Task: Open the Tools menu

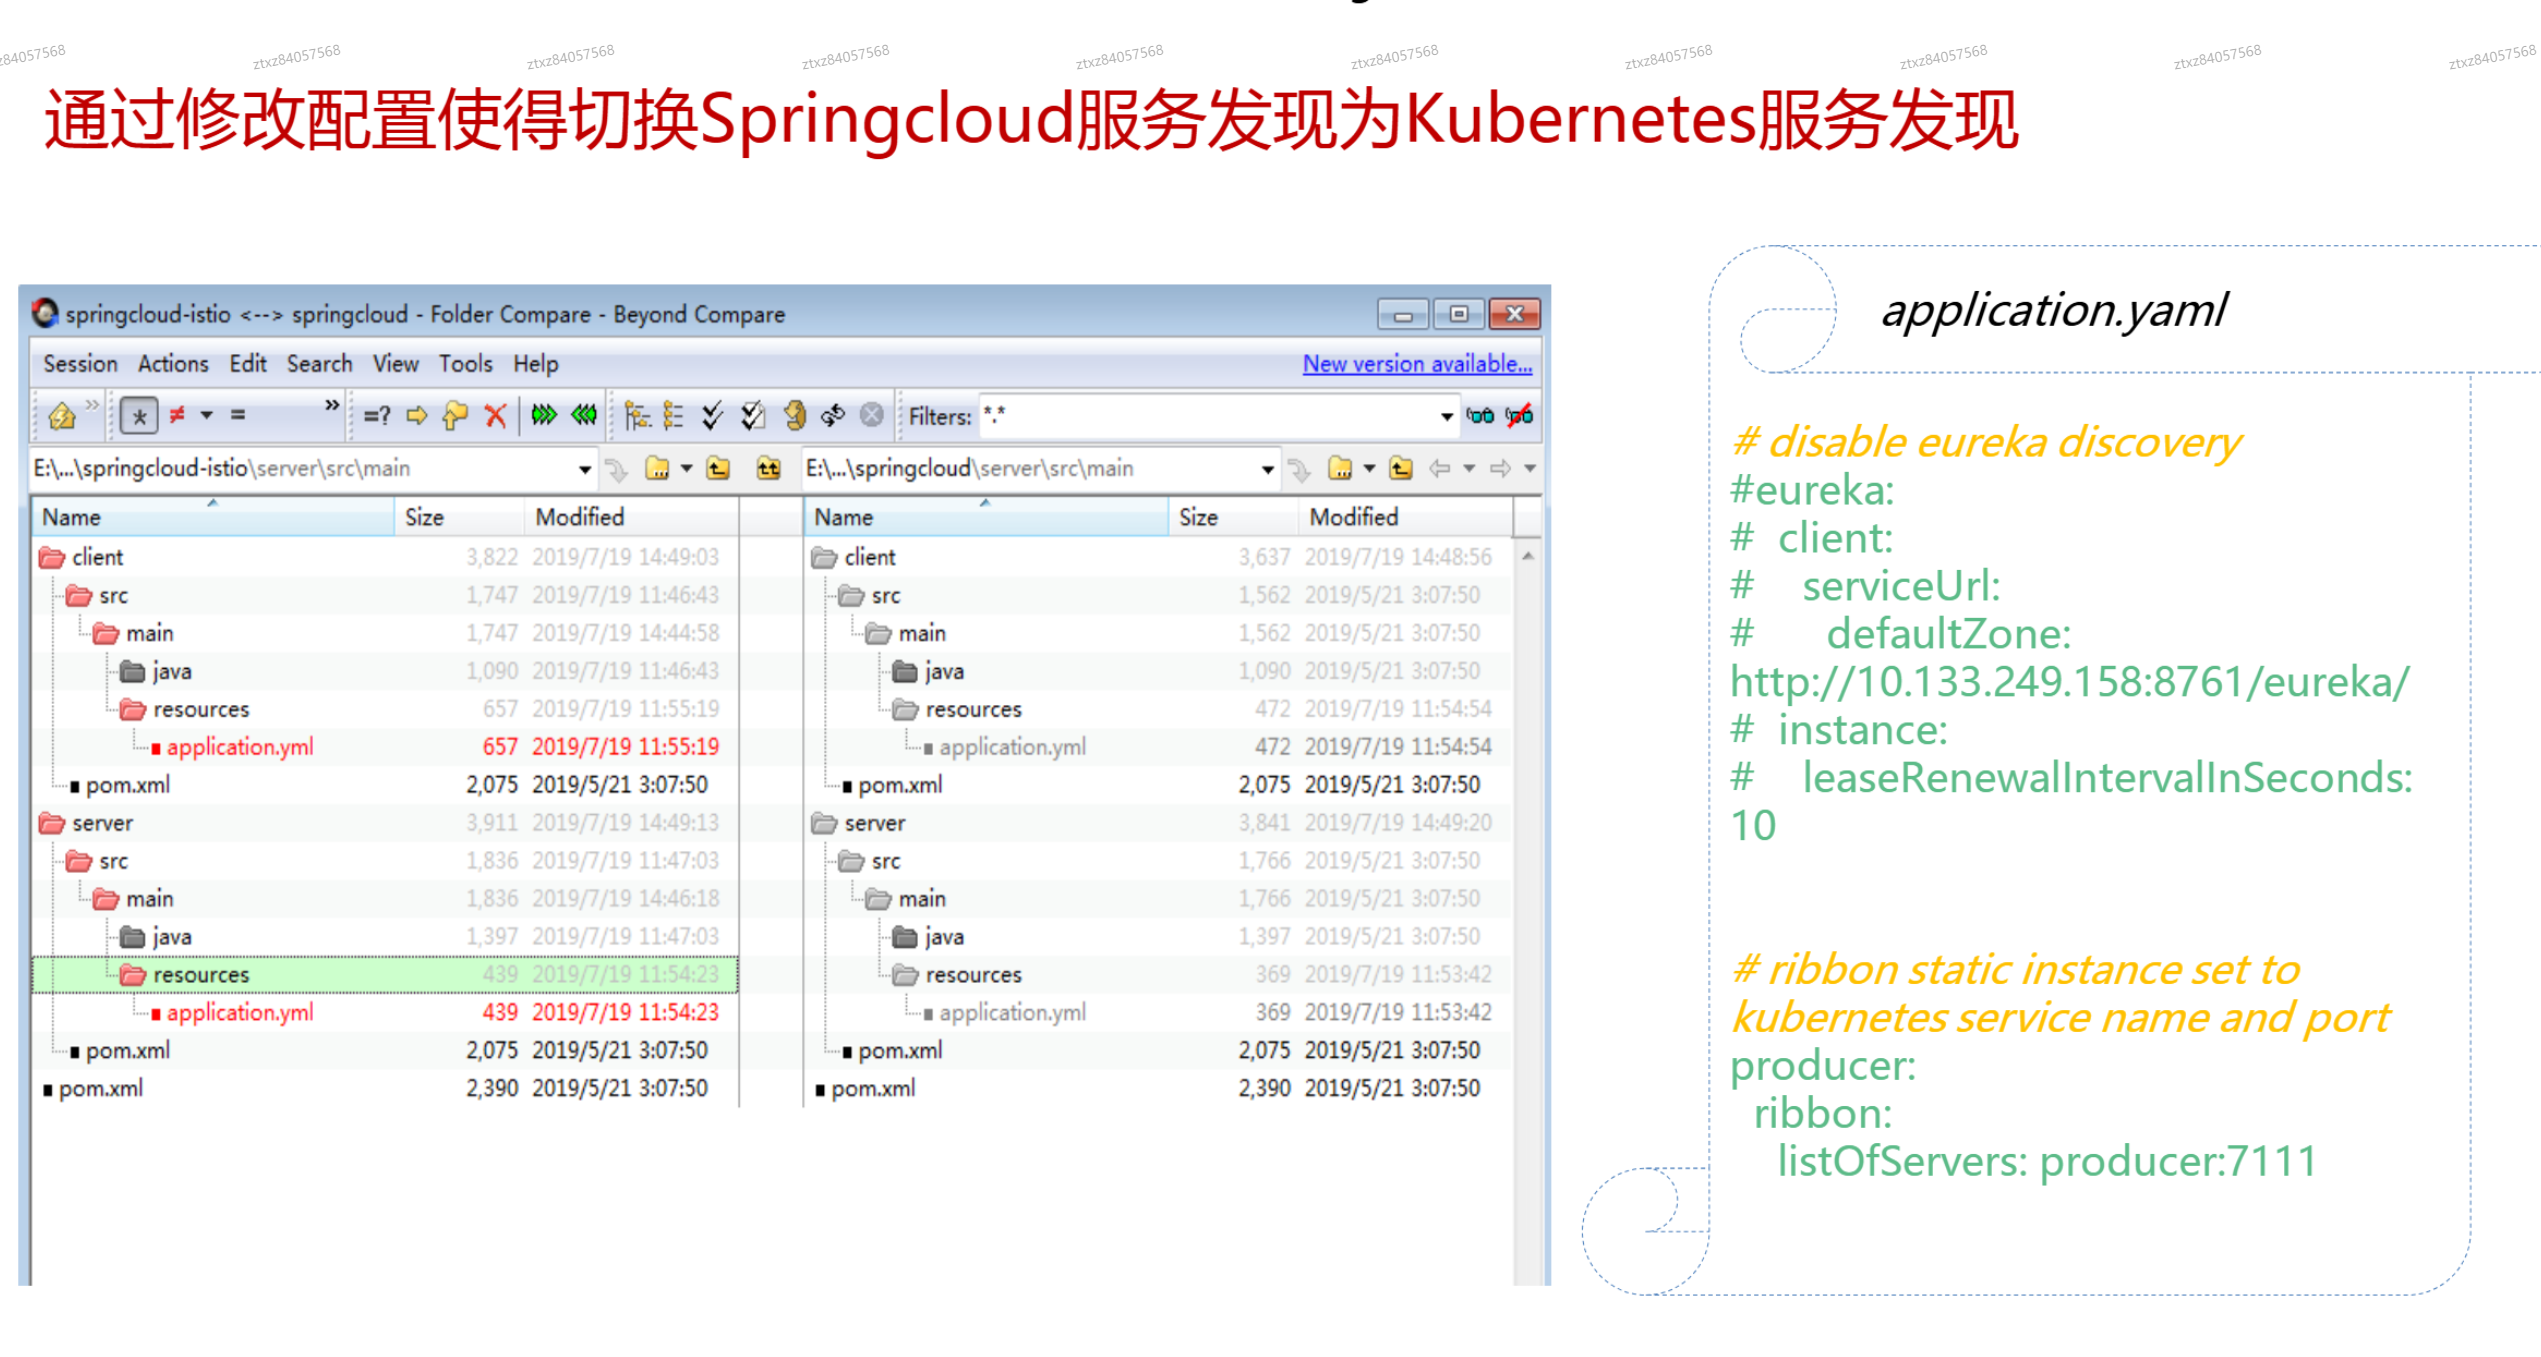Action: click(465, 364)
